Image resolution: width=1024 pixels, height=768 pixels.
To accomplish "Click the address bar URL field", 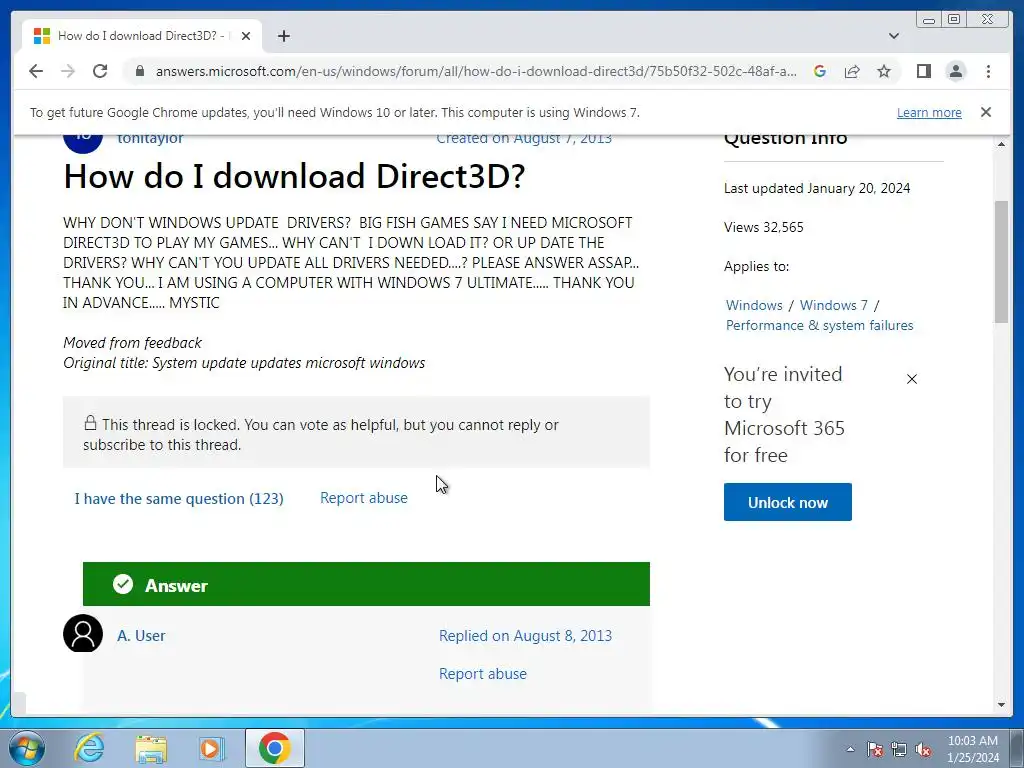I will pyautogui.click(x=475, y=71).
